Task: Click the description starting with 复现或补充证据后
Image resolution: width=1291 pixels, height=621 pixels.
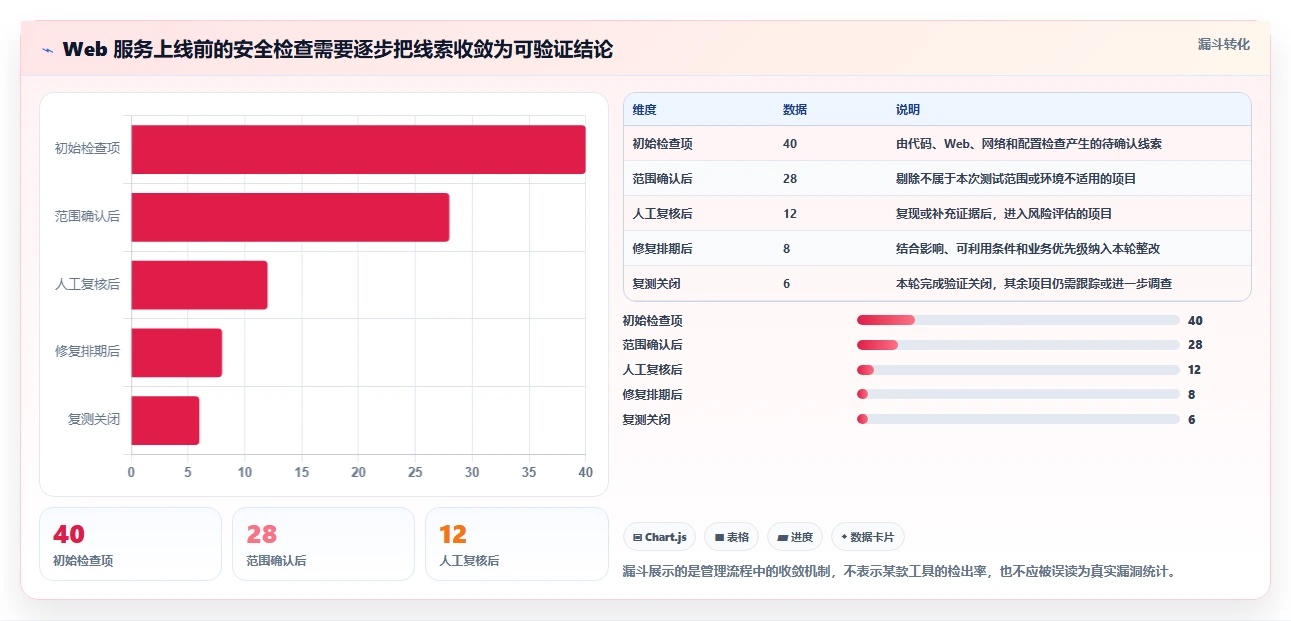Action: coord(1004,214)
